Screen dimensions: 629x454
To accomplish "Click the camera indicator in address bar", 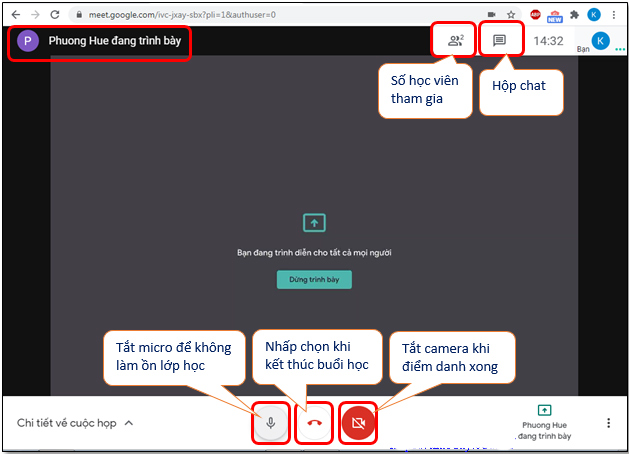I will tap(491, 15).
